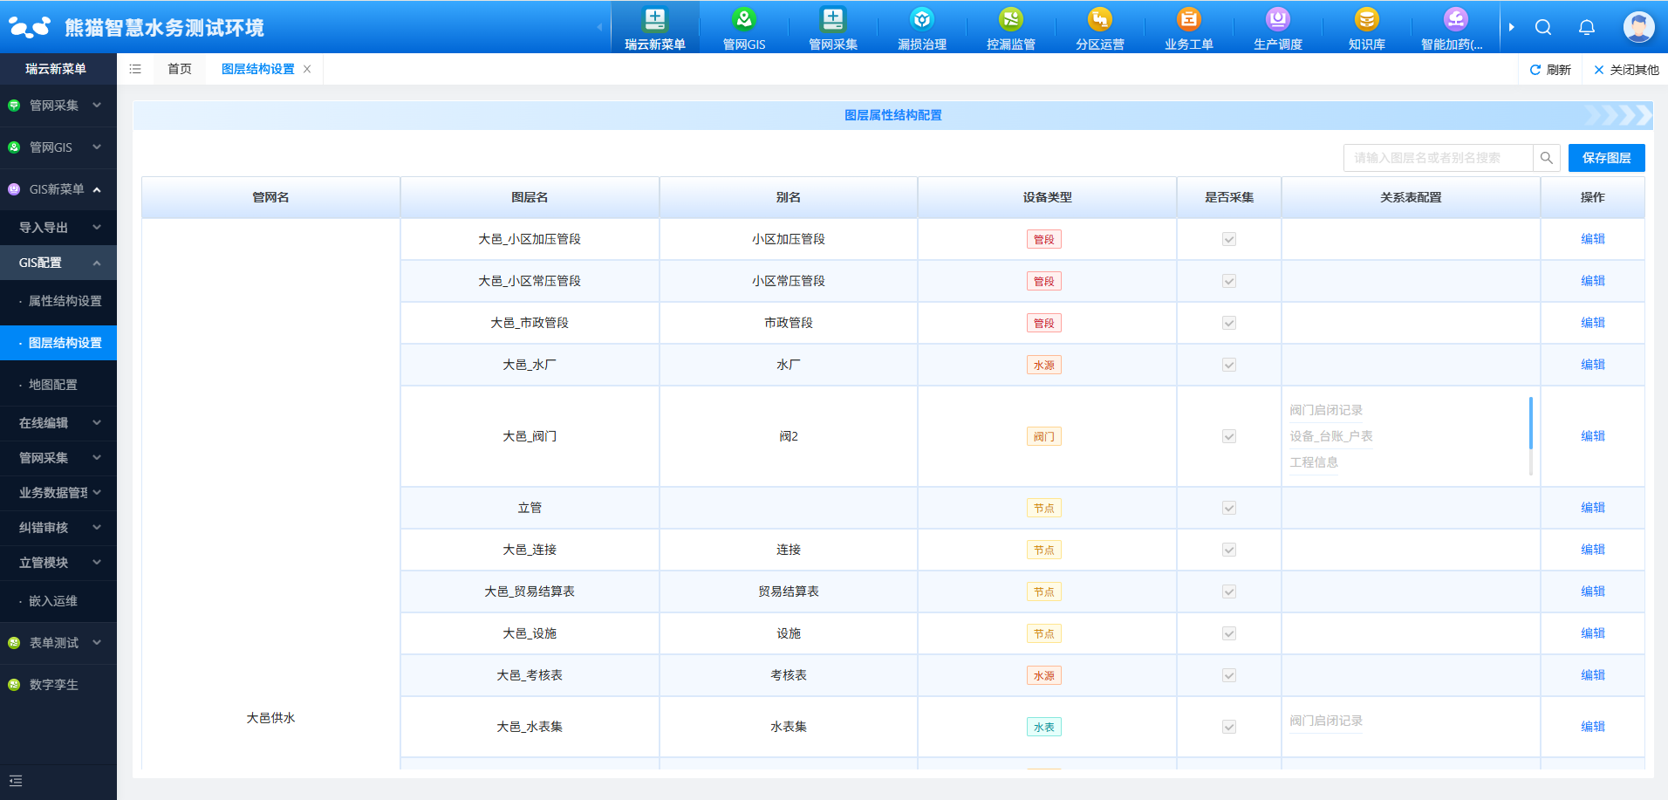The width and height of the screenshot is (1668, 800).
Task: Toggle 是否采集 checkbox for 大邑_水厂
Action: [1229, 365]
